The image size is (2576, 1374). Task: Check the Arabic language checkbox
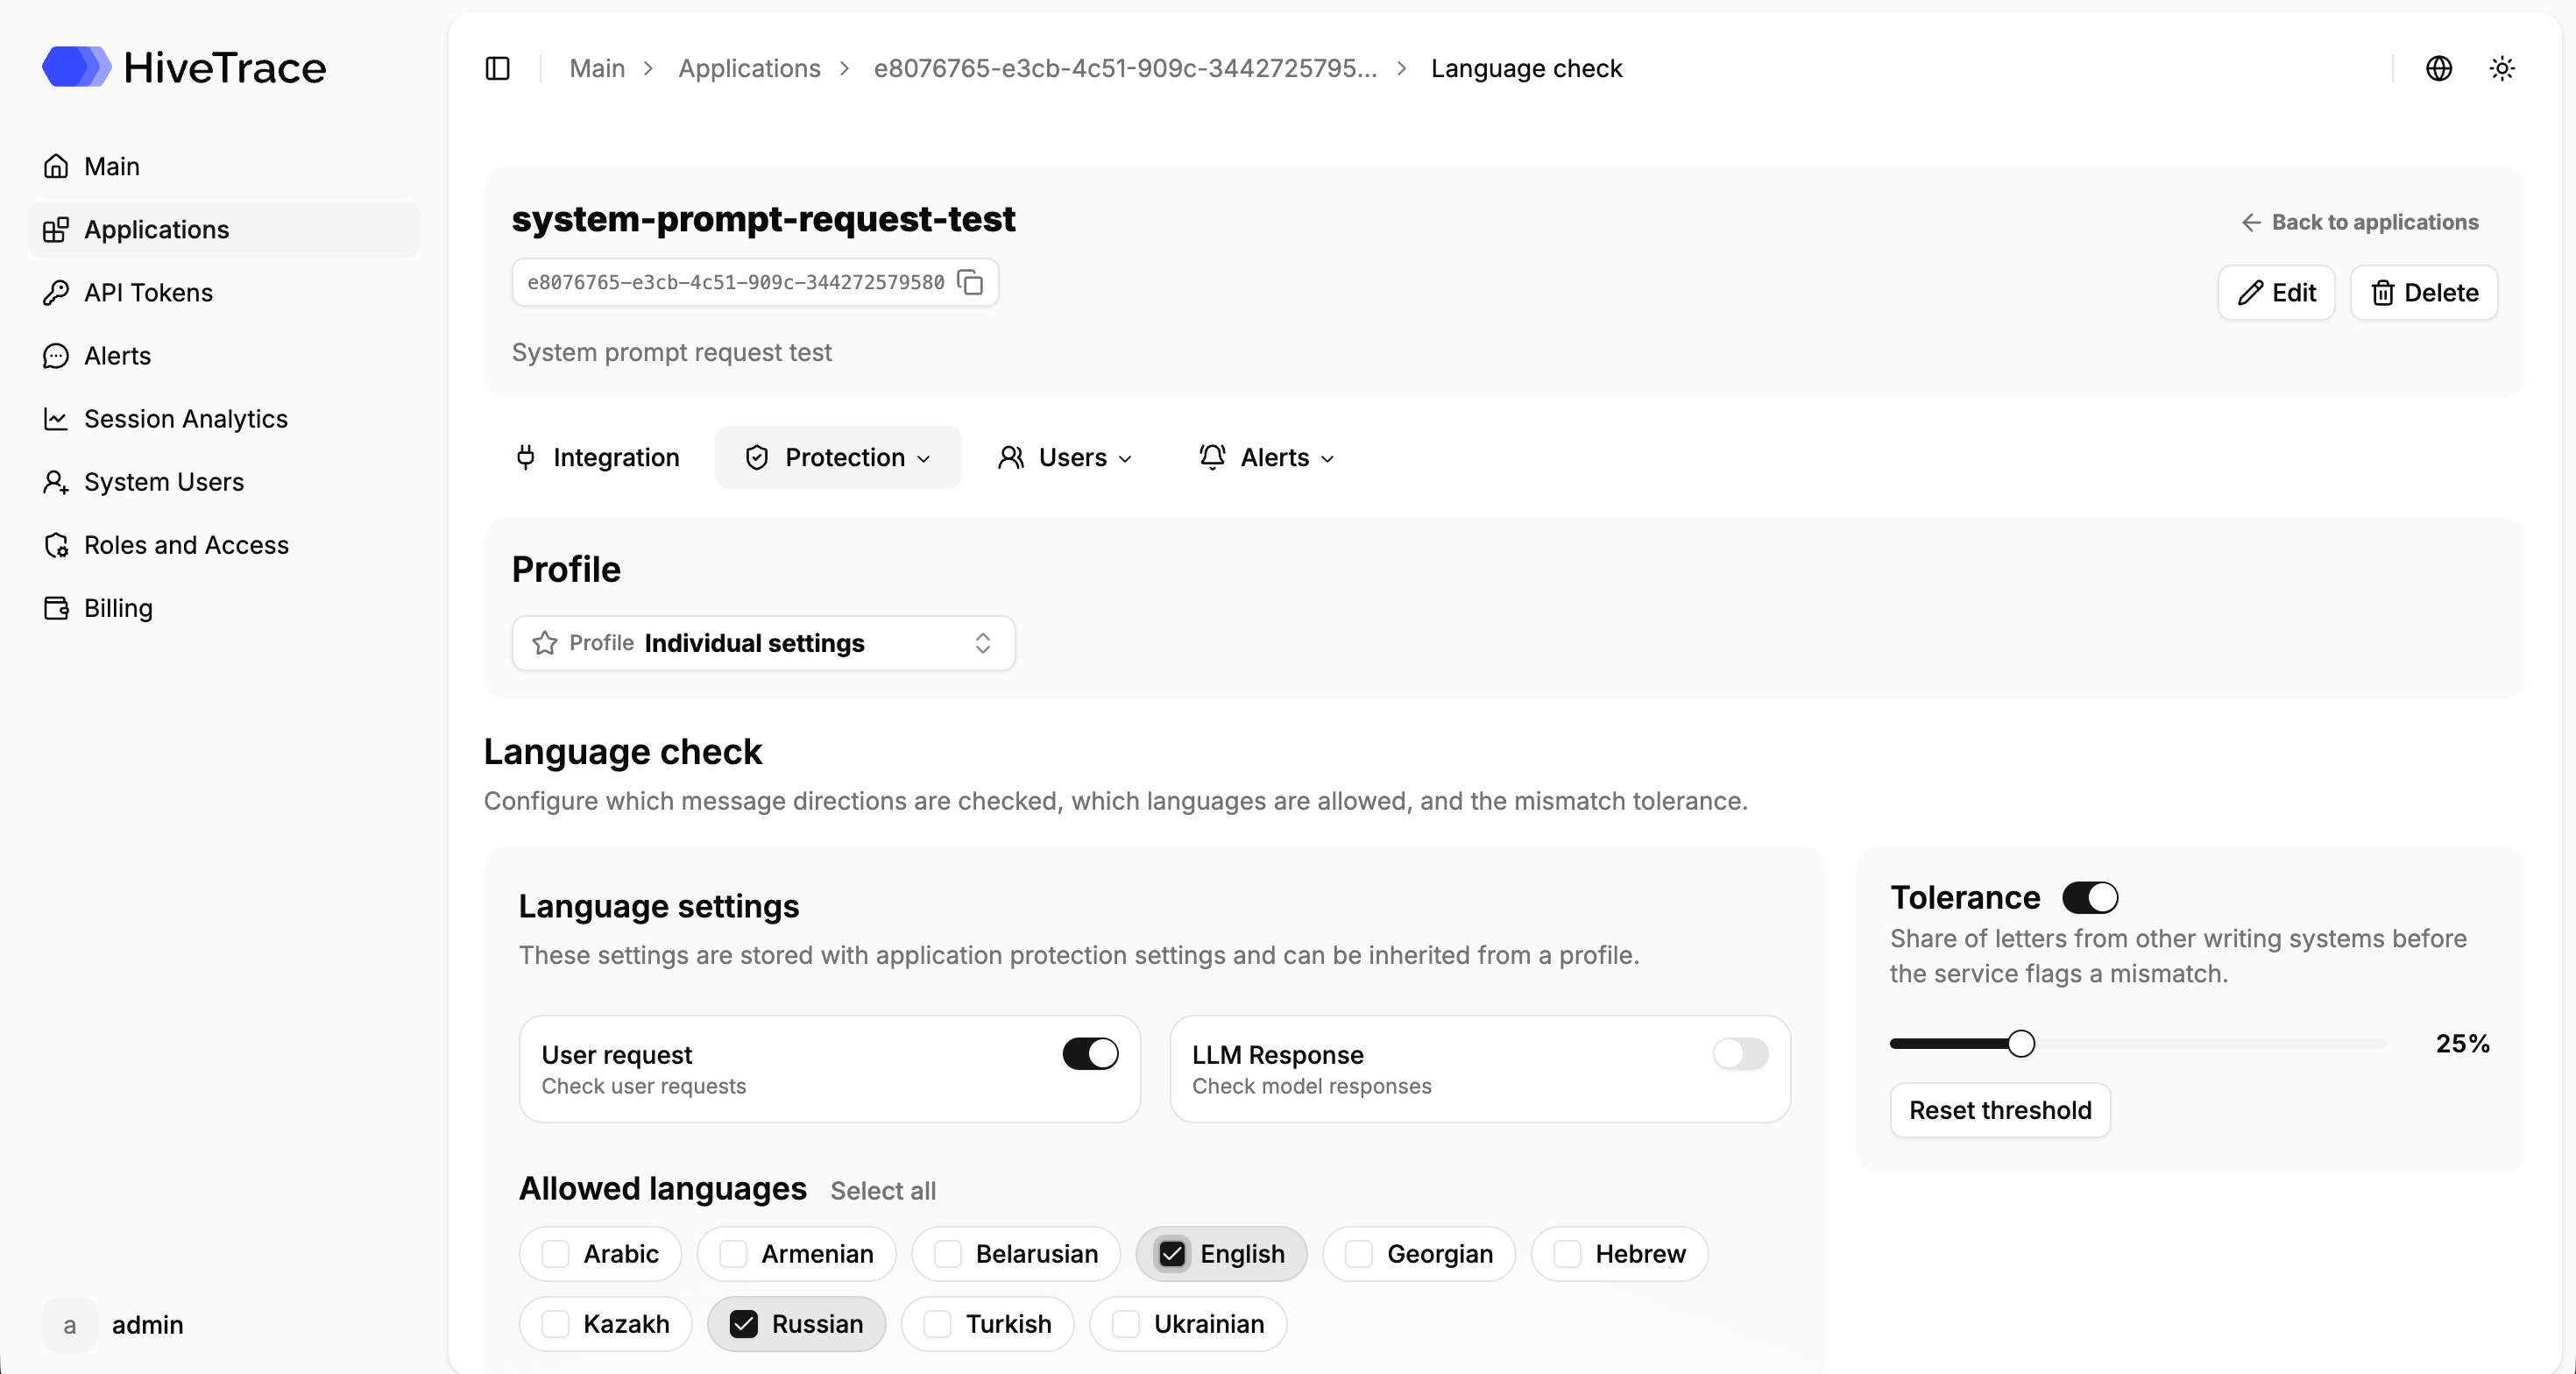click(x=555, y=1253)
